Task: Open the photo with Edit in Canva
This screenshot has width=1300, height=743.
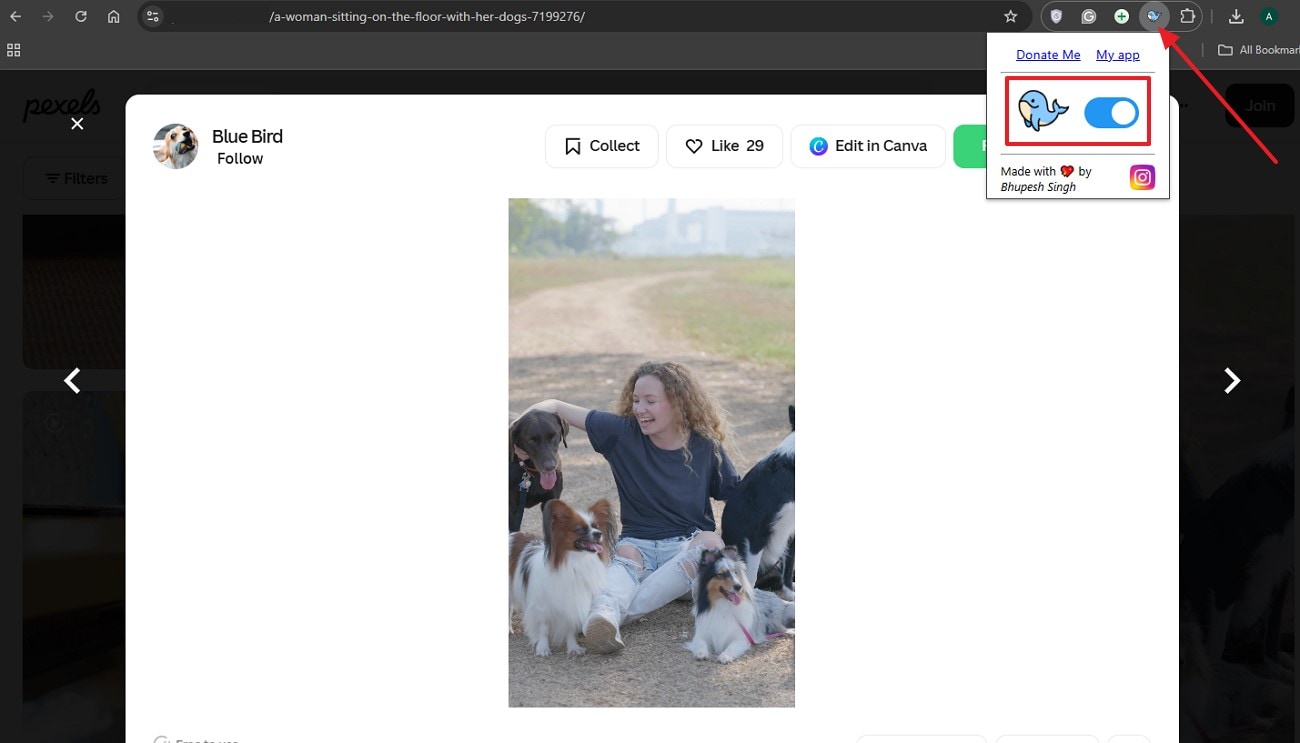Action: [868, 146]
